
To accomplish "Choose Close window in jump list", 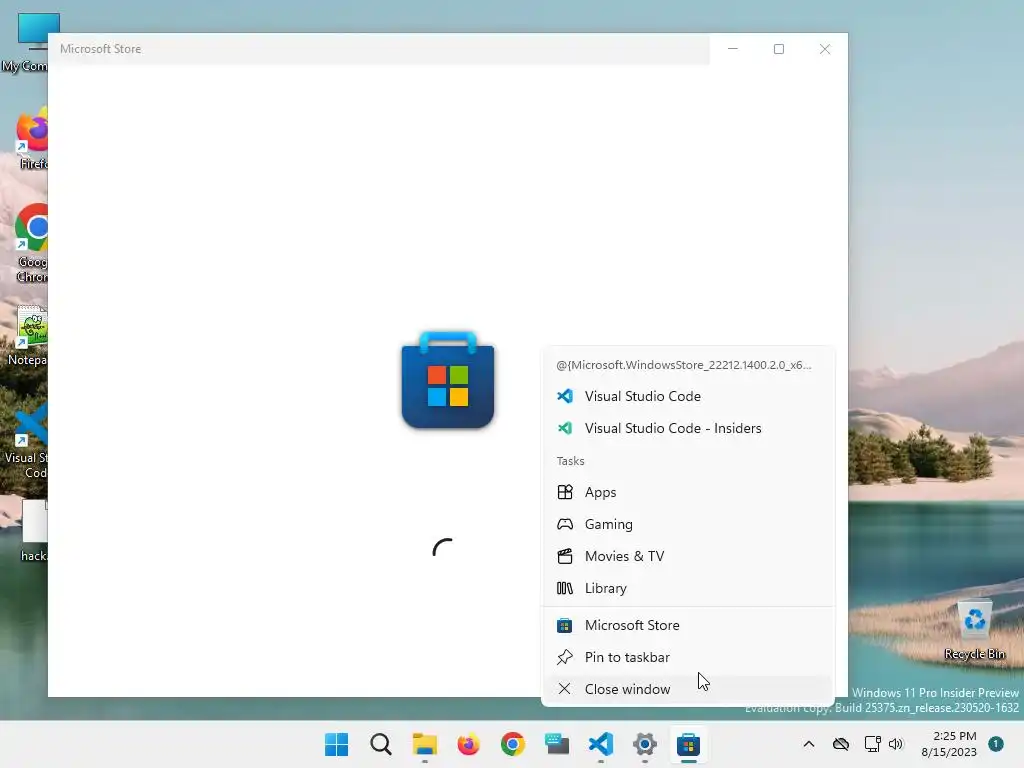I will pos(688,689).
